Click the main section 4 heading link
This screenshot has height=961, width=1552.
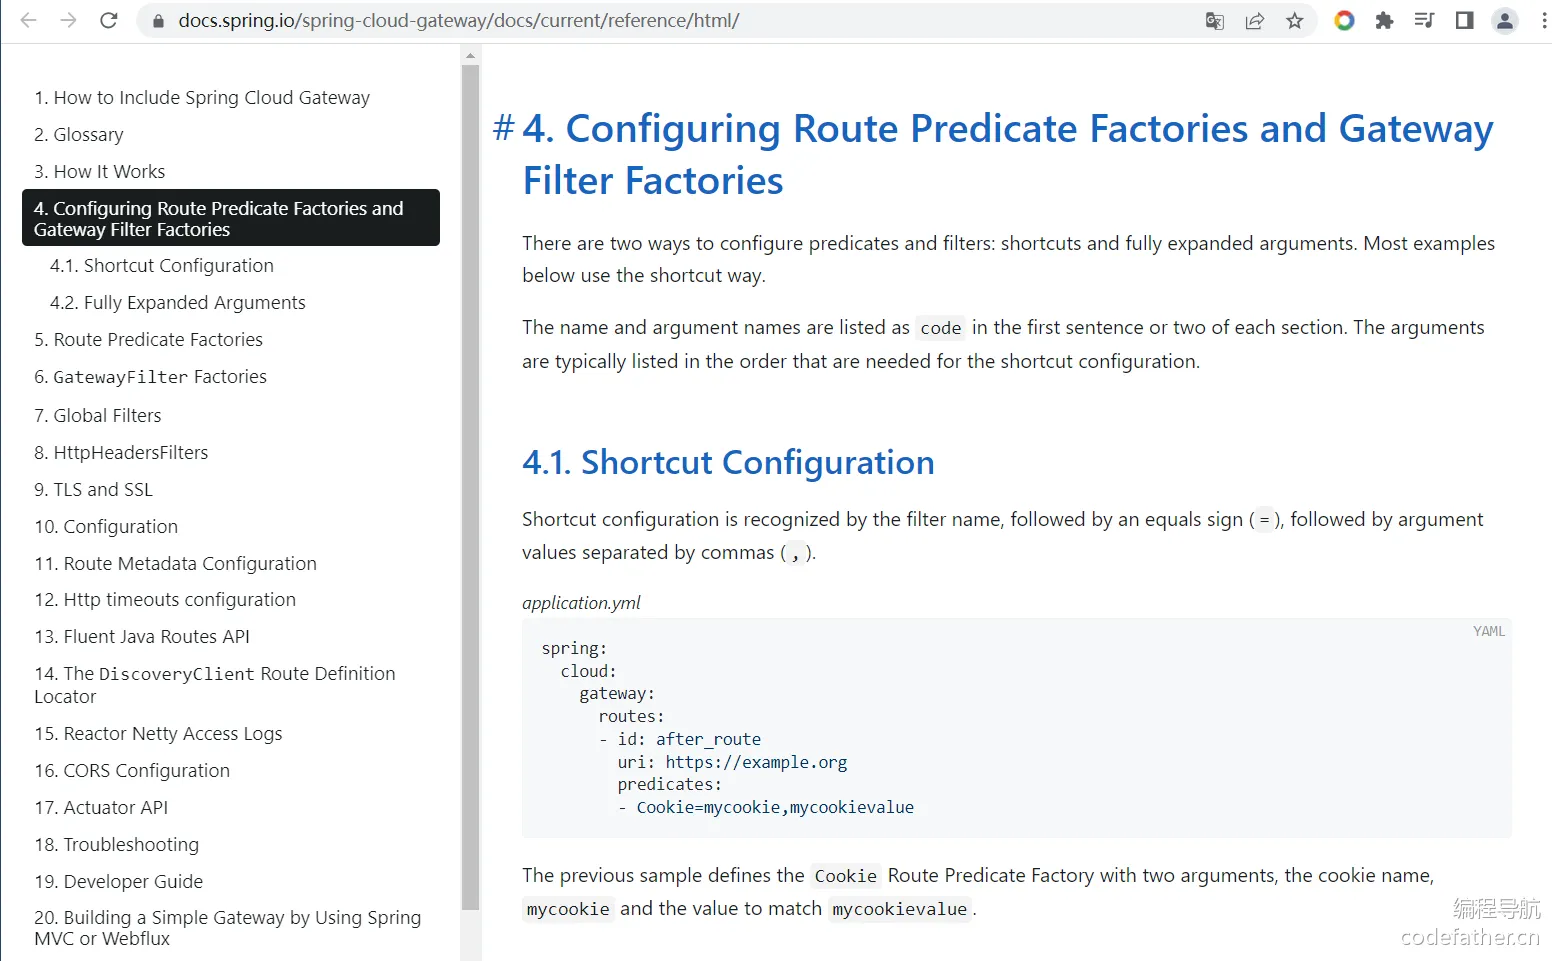pyautogui.click(x=1008, y=154)
